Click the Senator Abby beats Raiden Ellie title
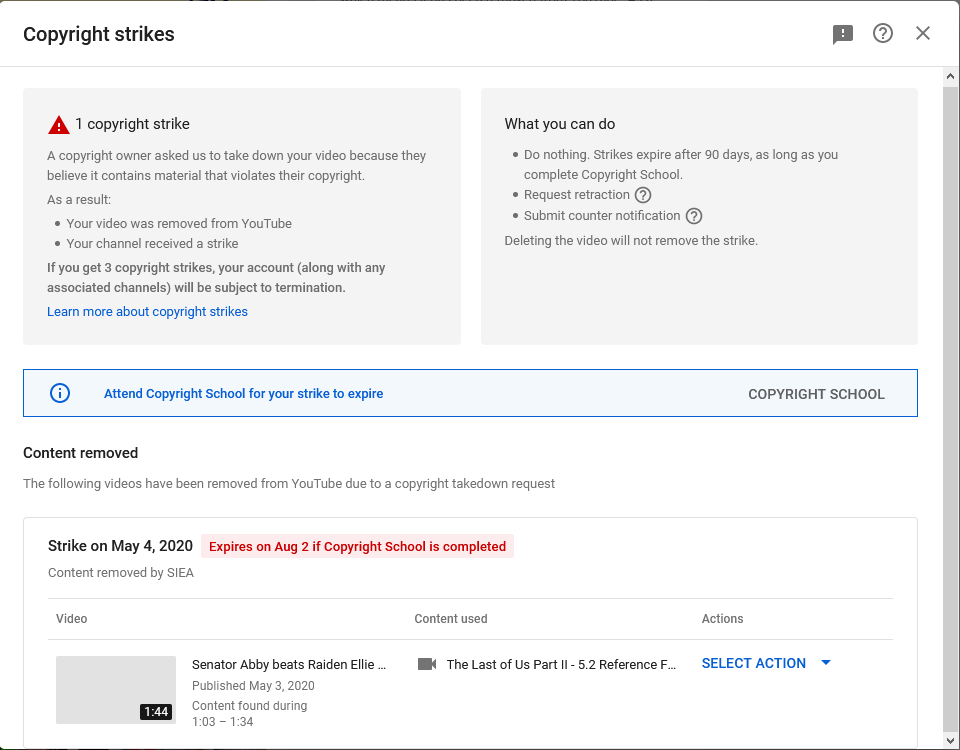The width and height of the screenshot is (960, 750). (x=289, y=665)
